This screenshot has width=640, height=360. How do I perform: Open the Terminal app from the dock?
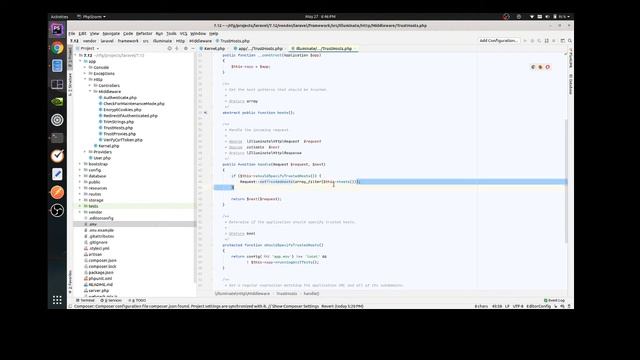point(57,138)
